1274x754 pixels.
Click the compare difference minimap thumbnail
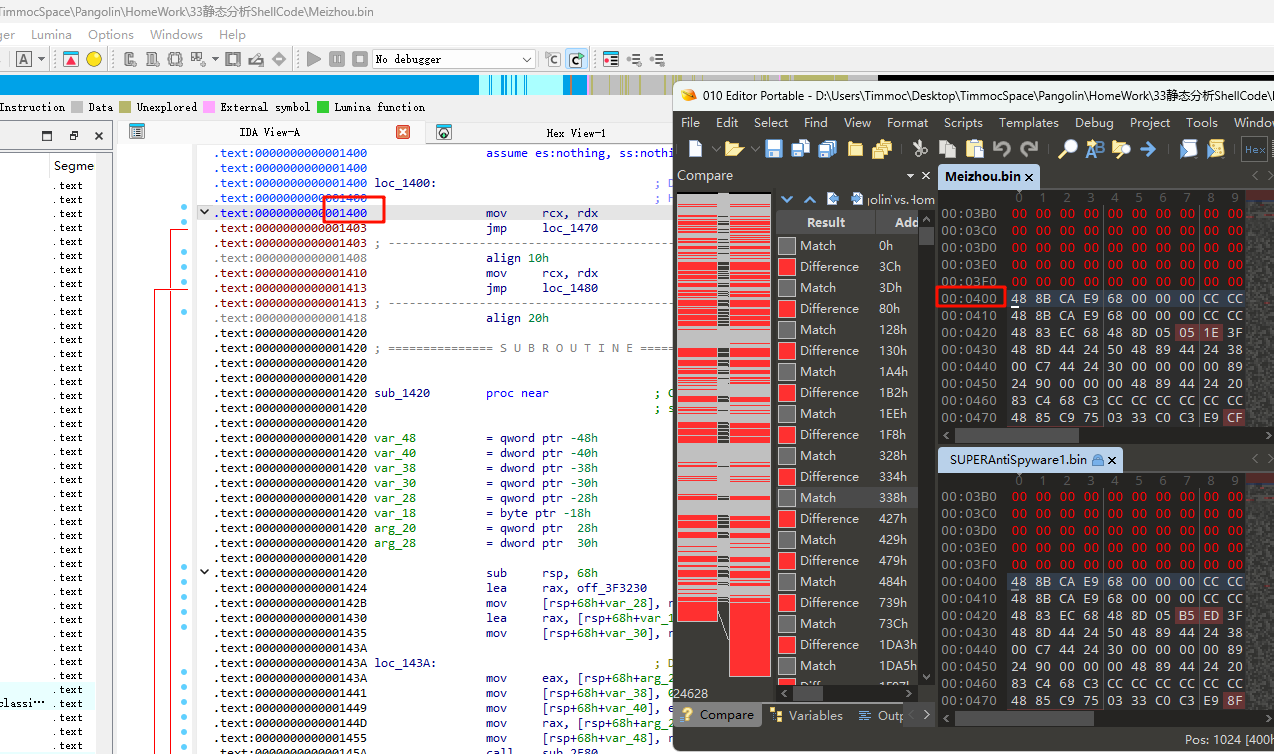(x=726, y=434)
